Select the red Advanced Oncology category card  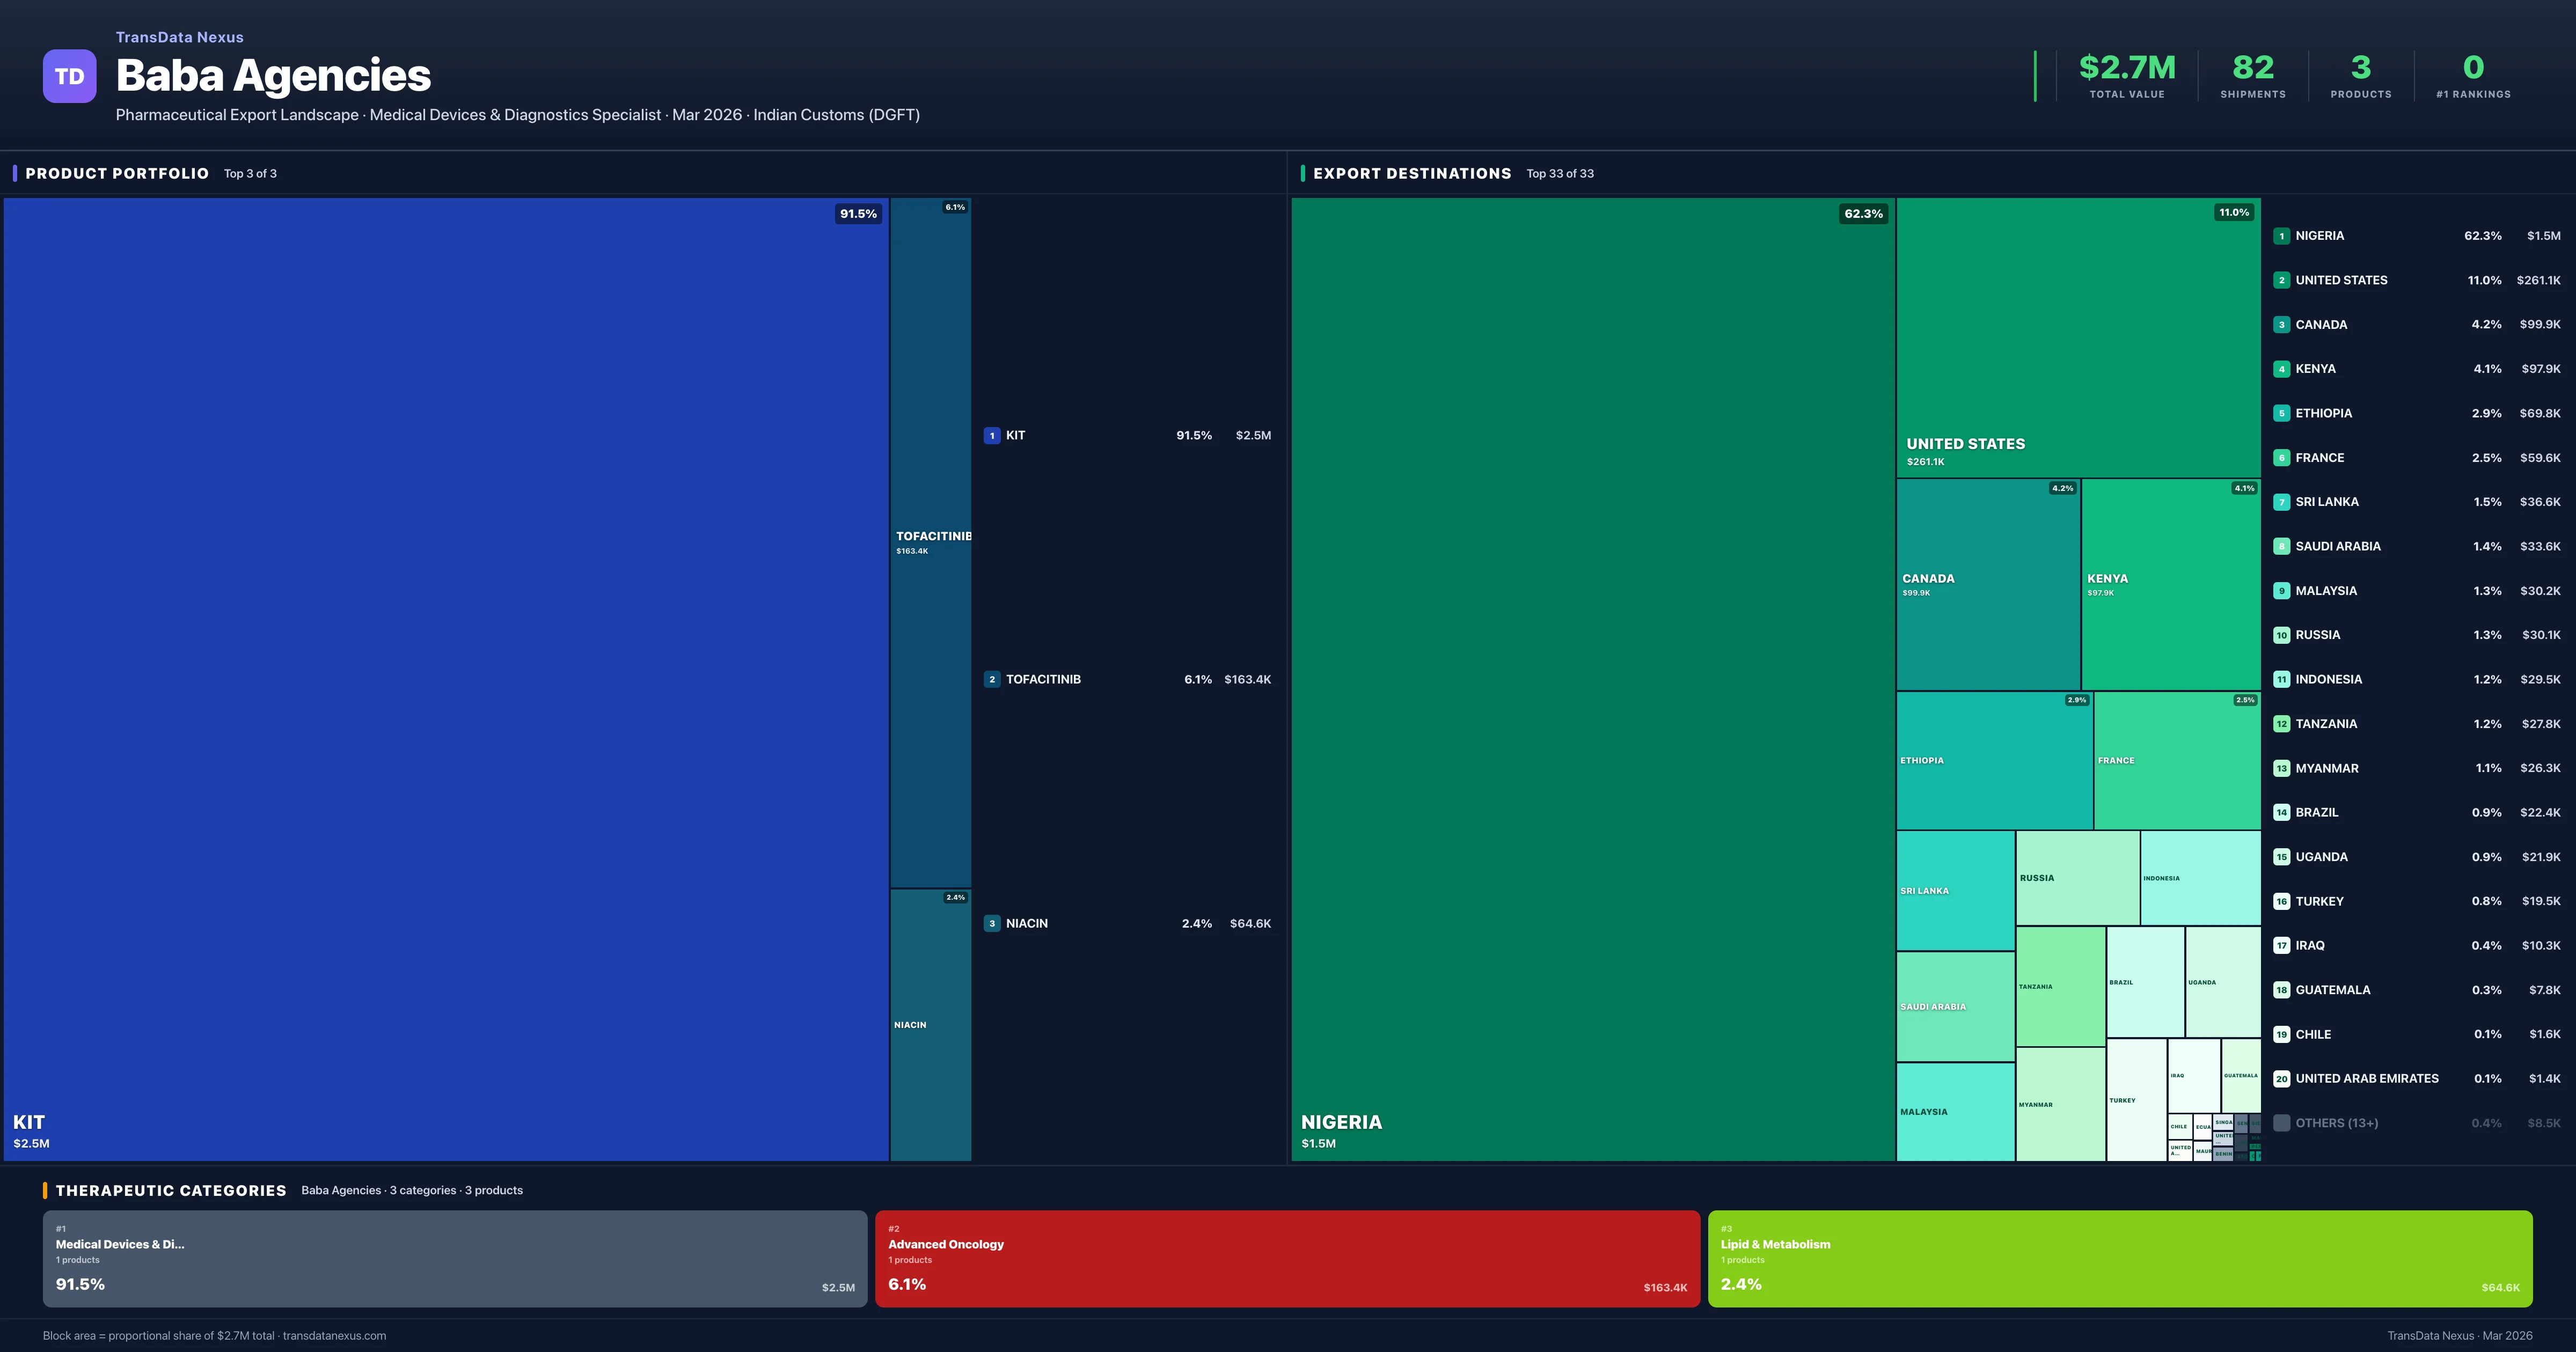tap(1288, 1258)
